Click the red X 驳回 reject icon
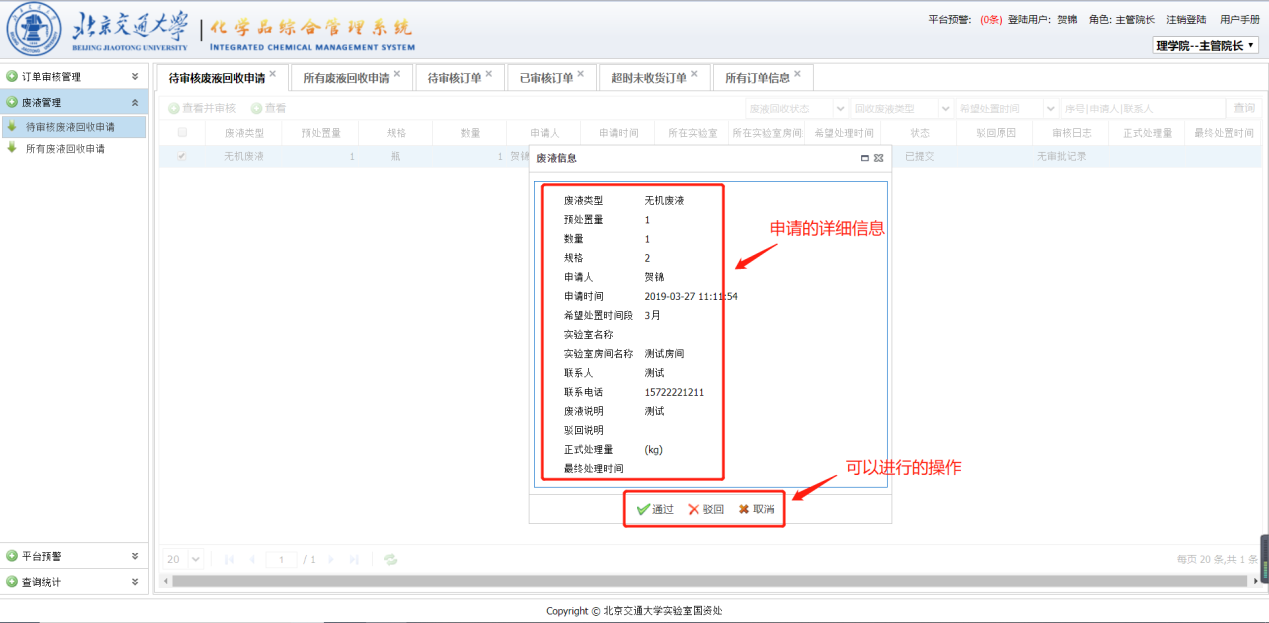This screenshot has width=1269, height=623. coord(694,509)
